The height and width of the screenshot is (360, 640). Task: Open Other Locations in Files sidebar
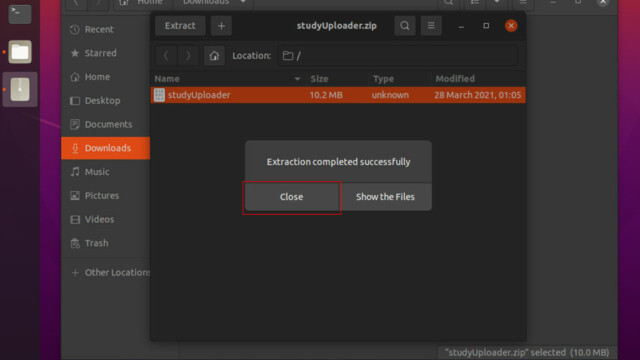(x=106, y=272)
